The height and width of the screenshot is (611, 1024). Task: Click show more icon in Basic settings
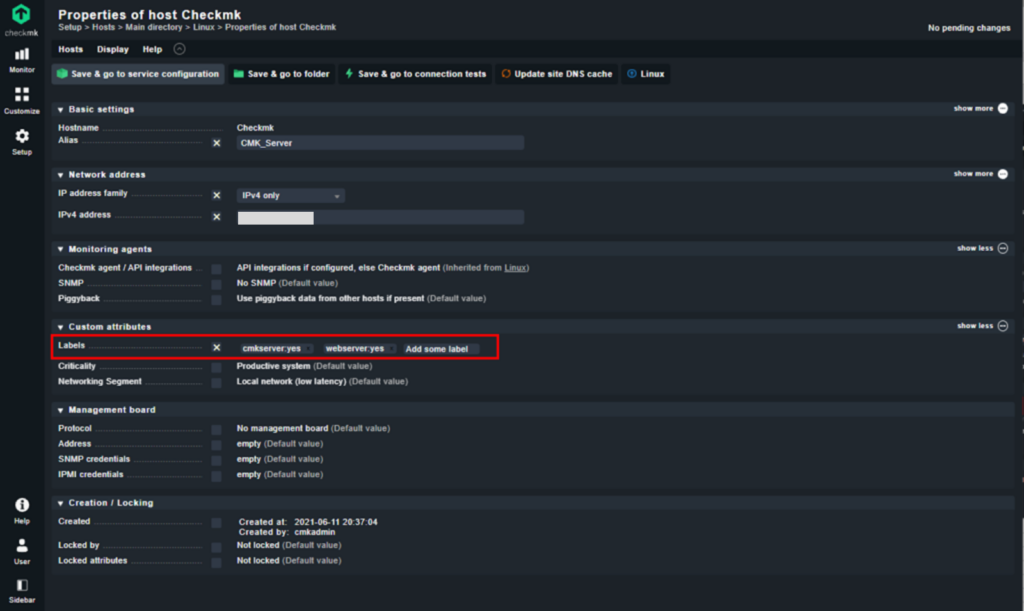(1003, 108)
